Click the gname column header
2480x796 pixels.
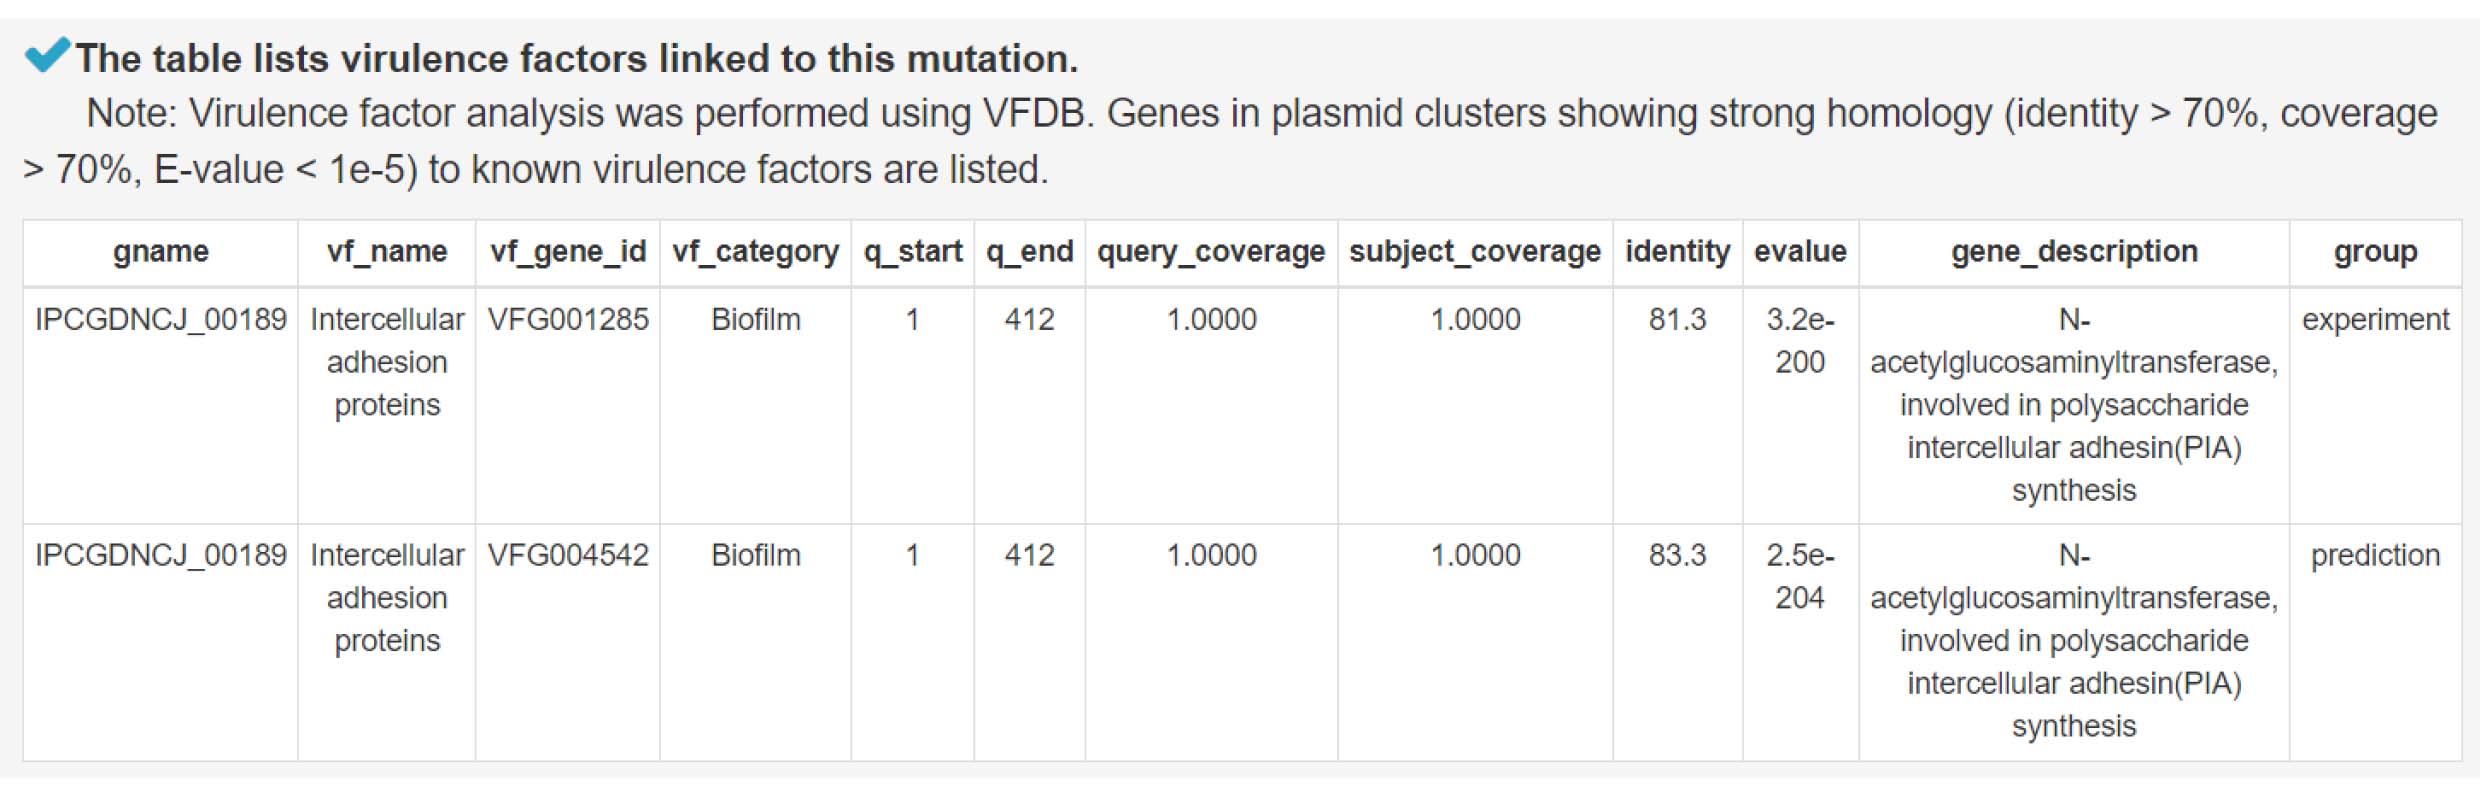coord(161,252)
